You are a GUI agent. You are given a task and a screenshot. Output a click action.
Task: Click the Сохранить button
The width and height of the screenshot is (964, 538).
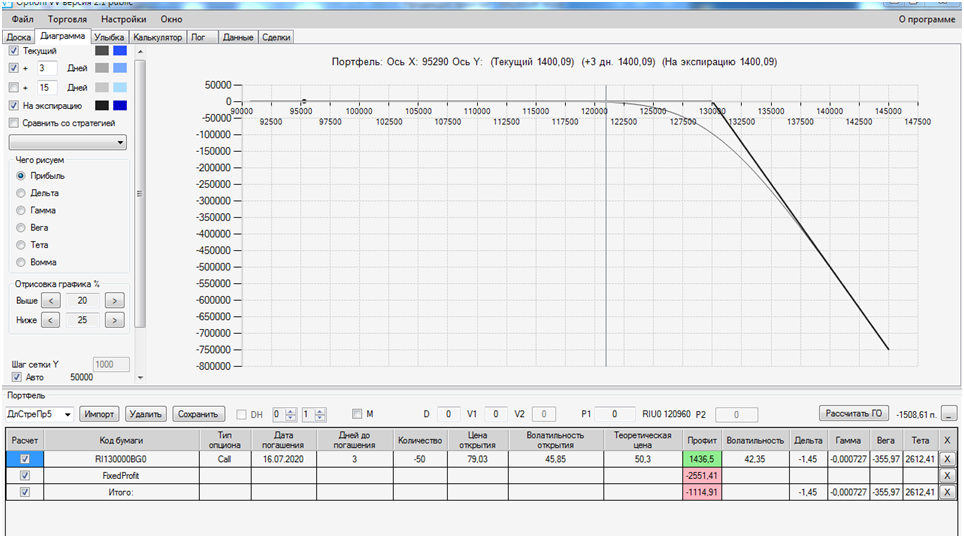pyautogui.click(x=198, y=414)
